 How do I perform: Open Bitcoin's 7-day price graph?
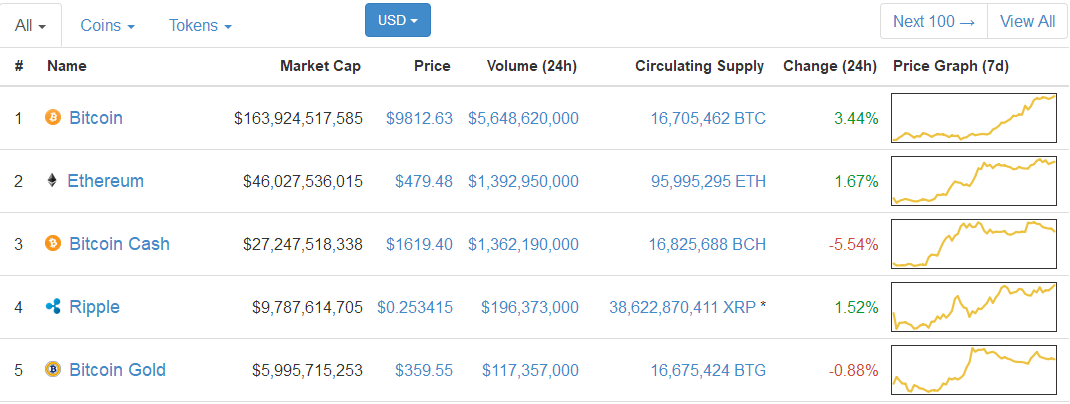973,118
